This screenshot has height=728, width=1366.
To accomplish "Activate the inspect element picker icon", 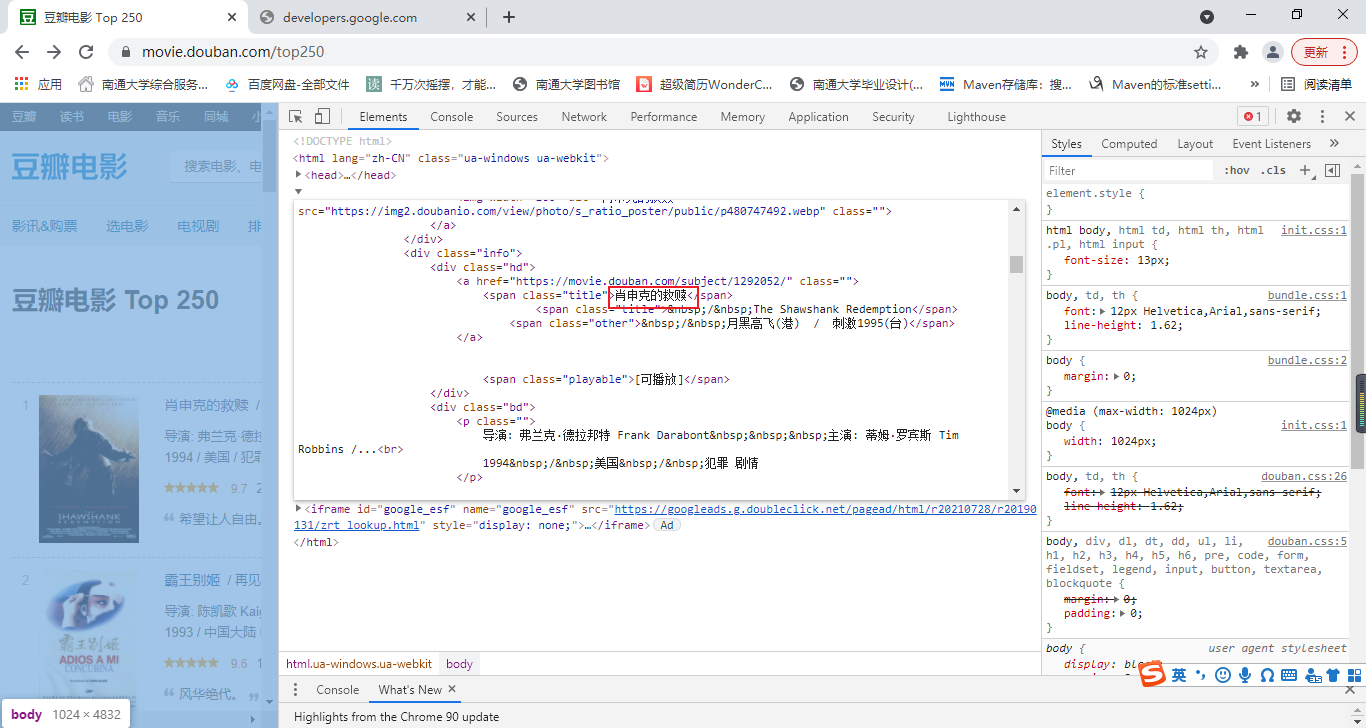I will [x=296, y=117].
